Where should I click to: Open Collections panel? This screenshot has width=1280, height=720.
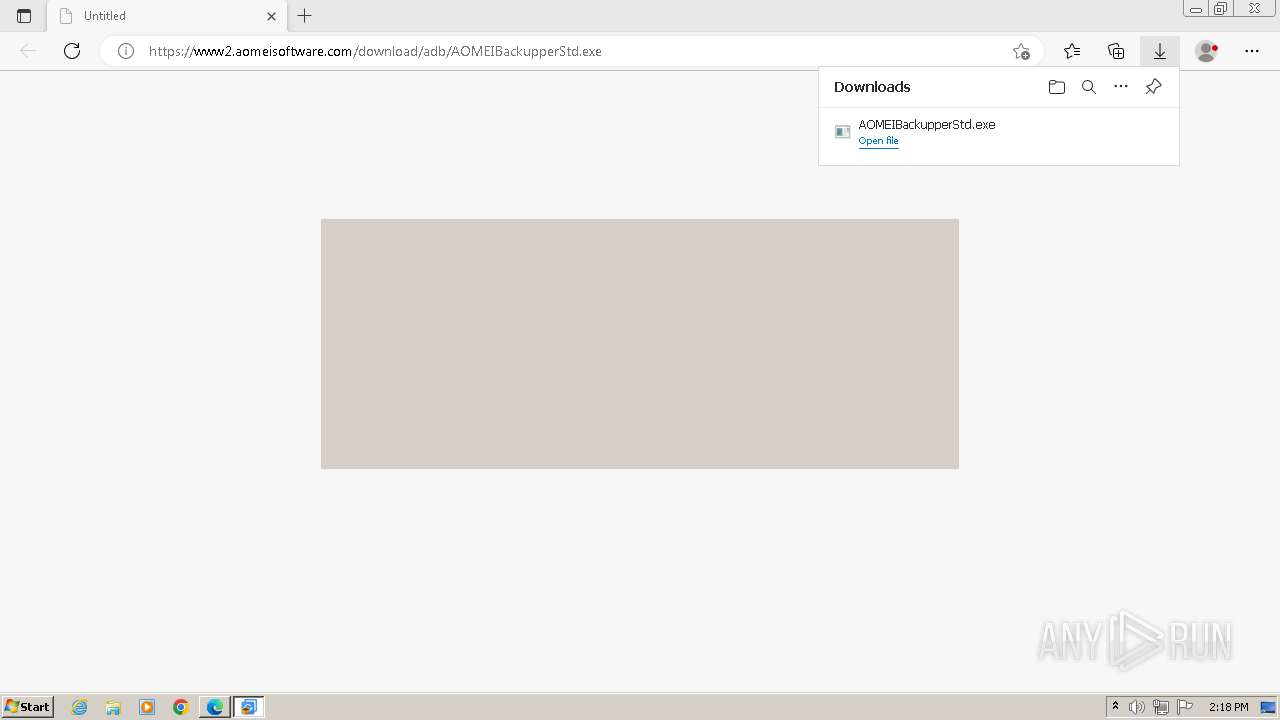pos(1116,51)
